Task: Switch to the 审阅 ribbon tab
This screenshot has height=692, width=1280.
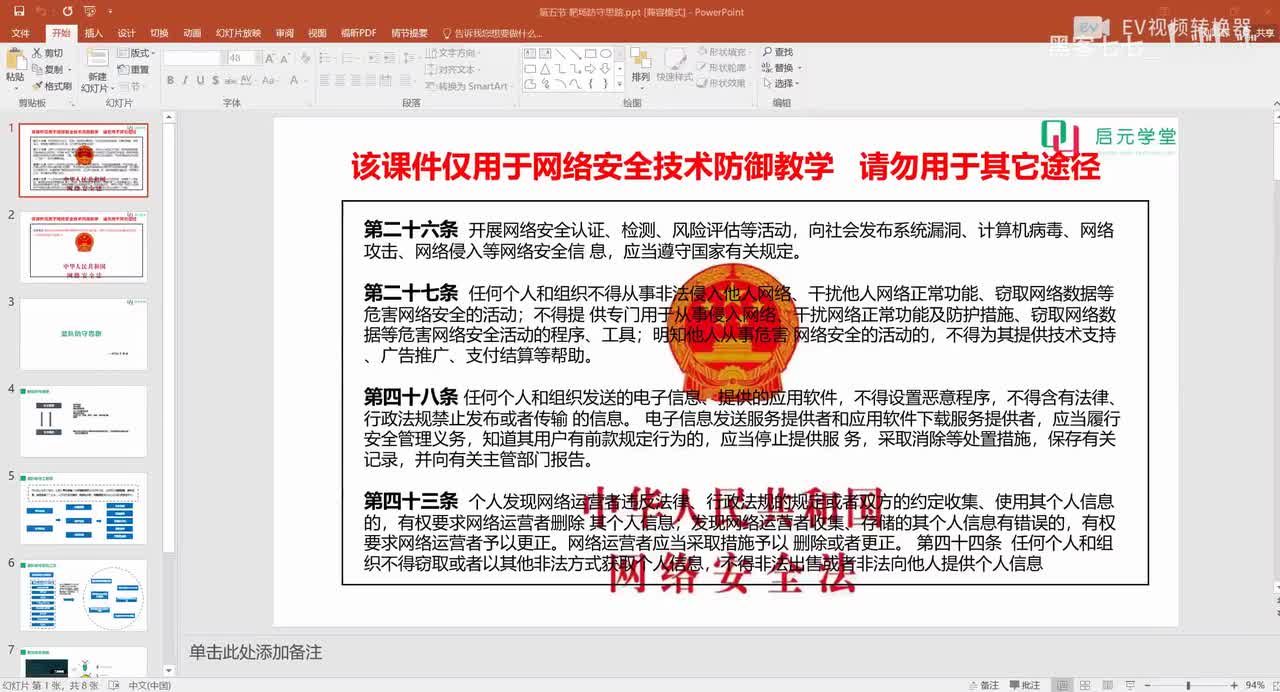Action: click(285, 33)
